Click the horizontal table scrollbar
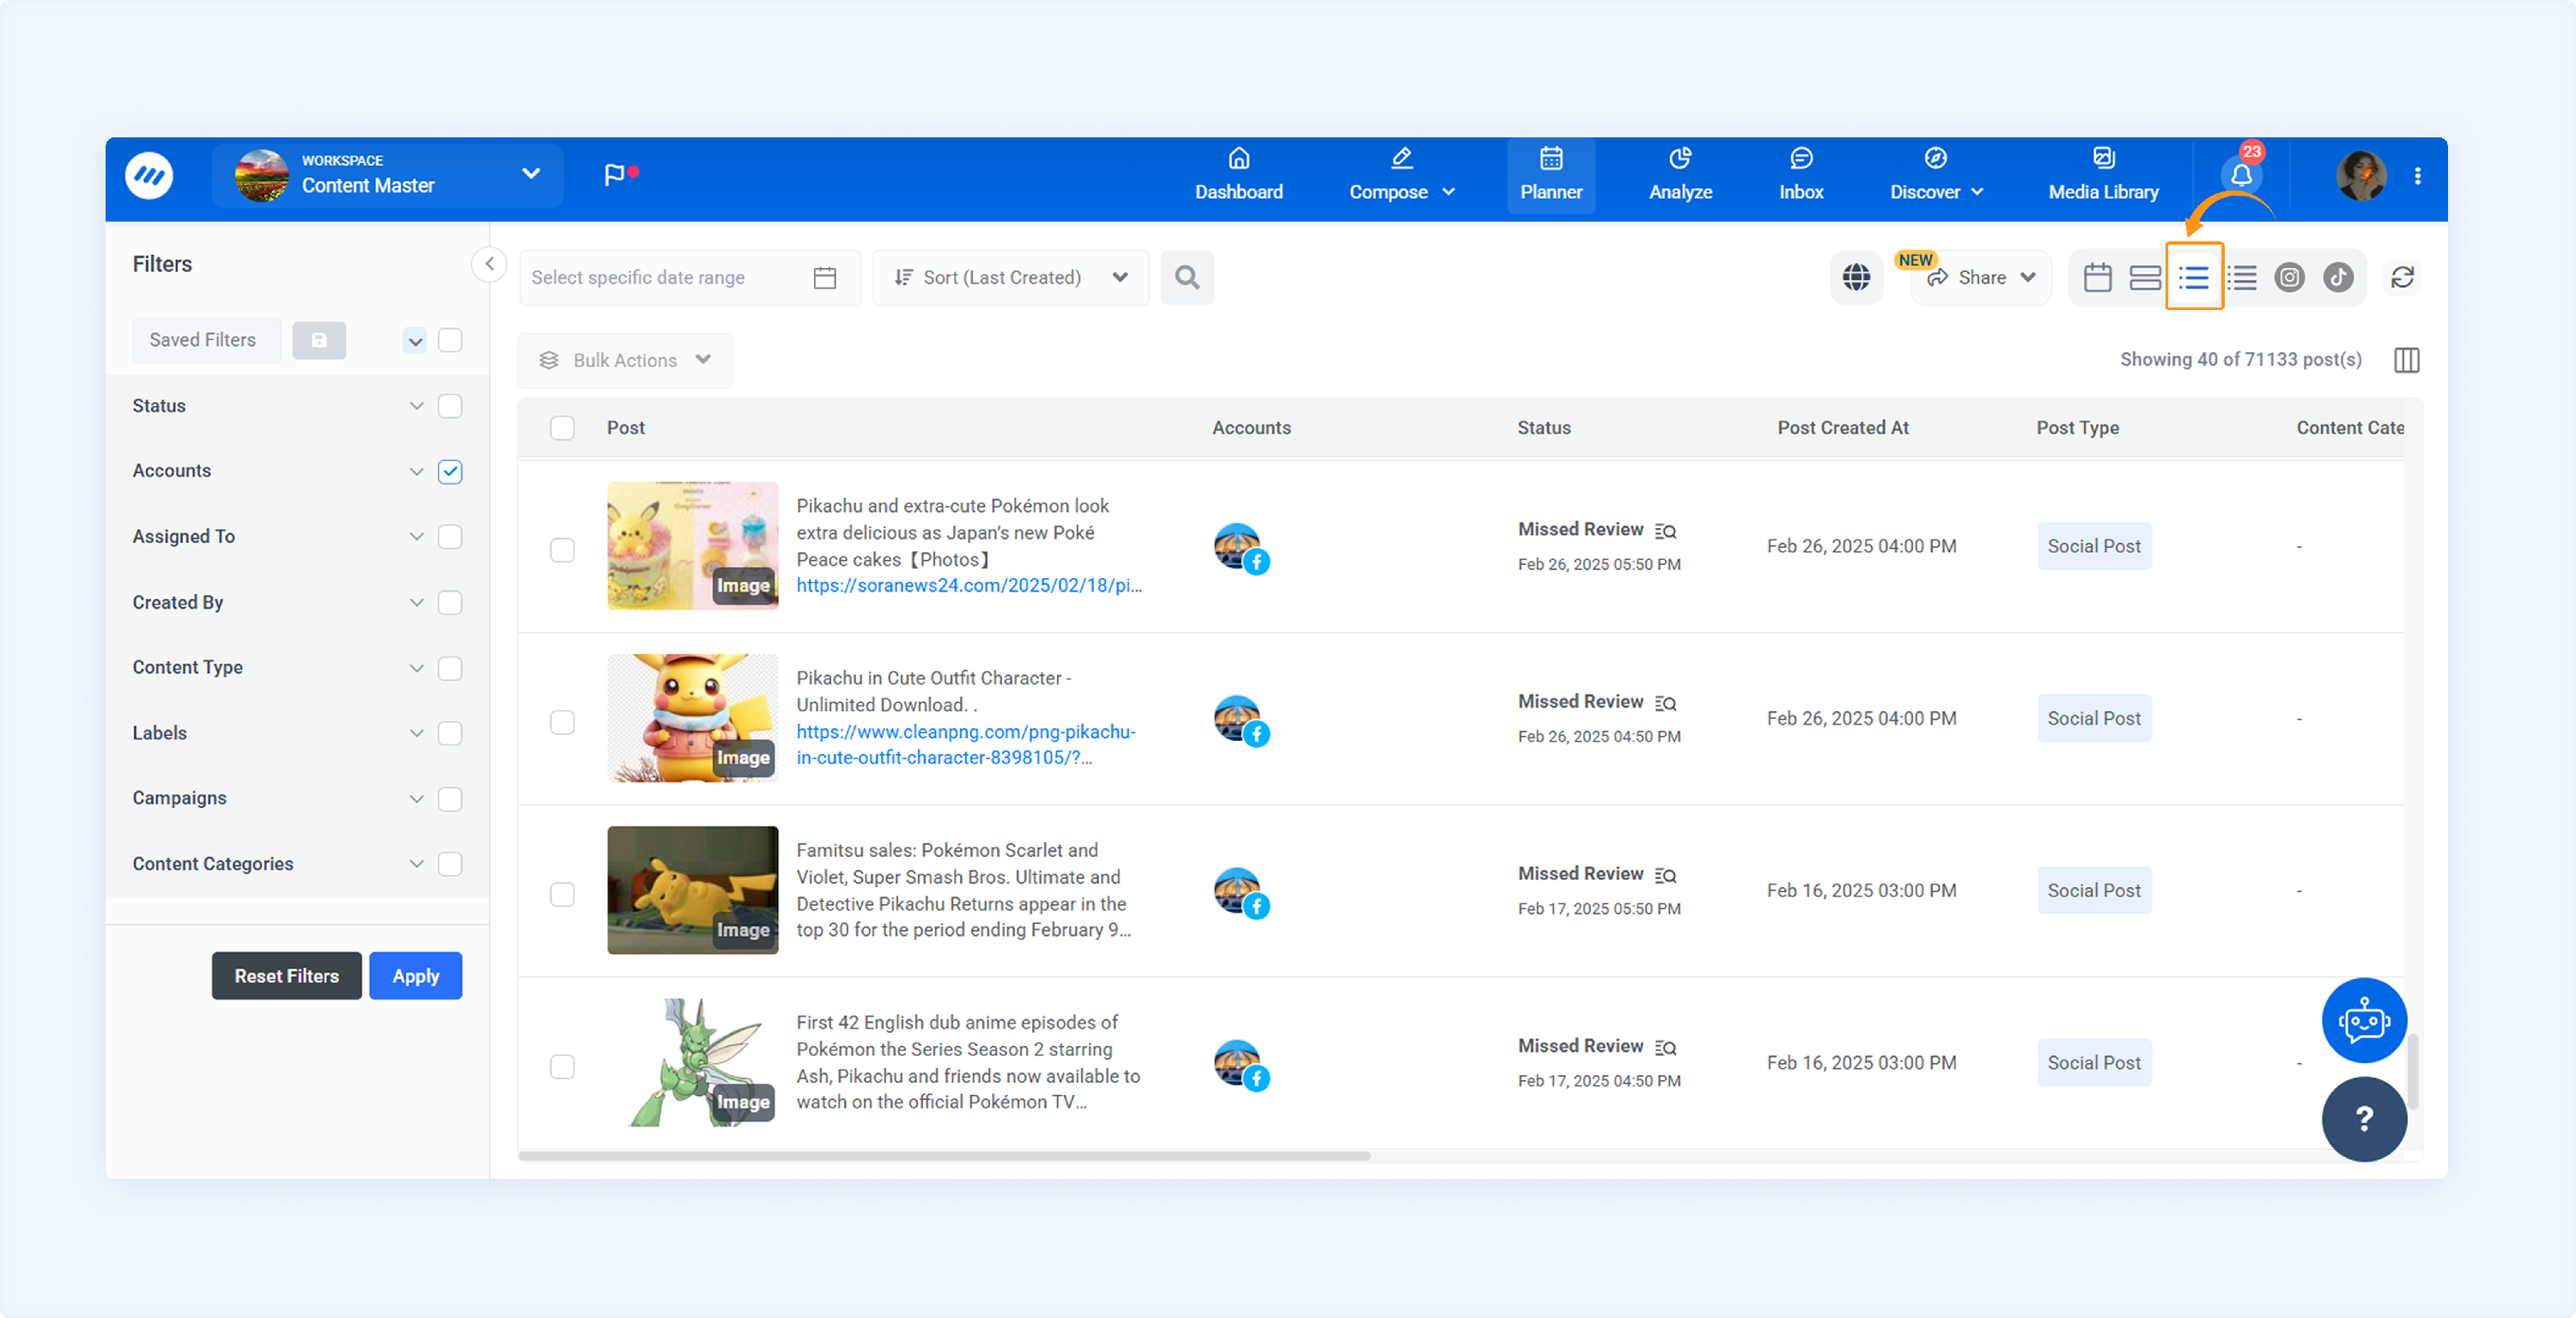The height and width of the screenshot is (1318, 2576). [x=944, y=1156]
